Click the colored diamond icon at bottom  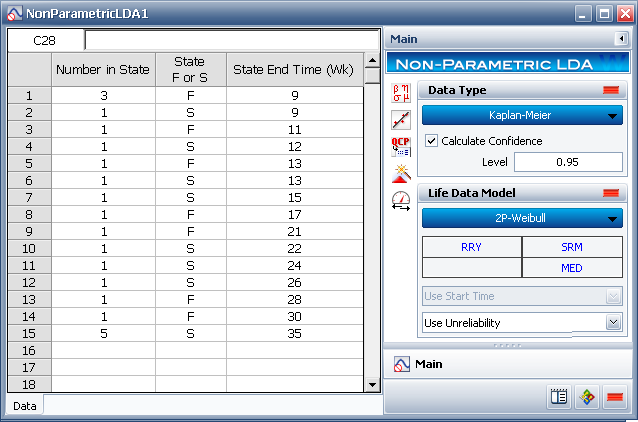pos(588,396)
